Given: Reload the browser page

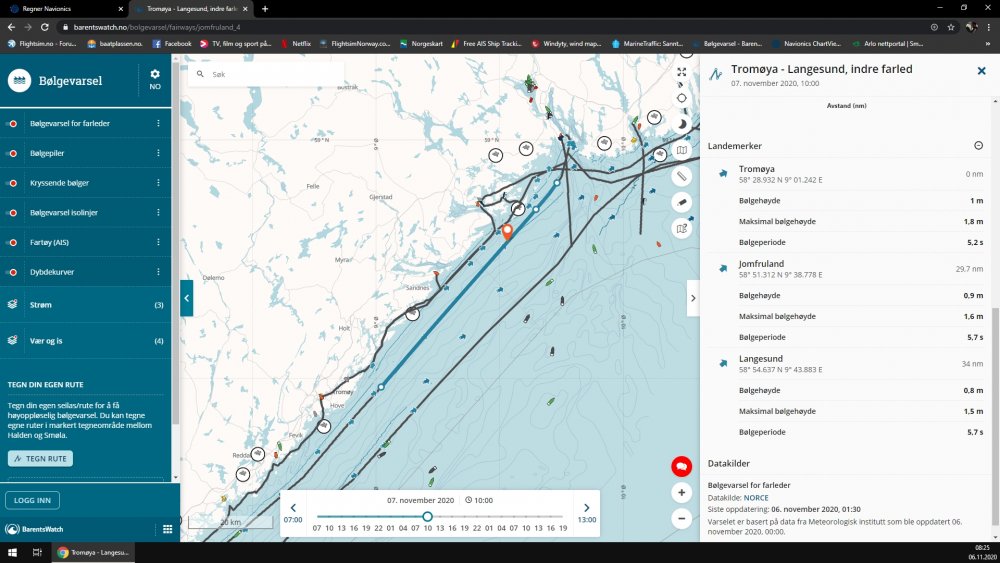Looking at the screenshot, I should point(45,27).
